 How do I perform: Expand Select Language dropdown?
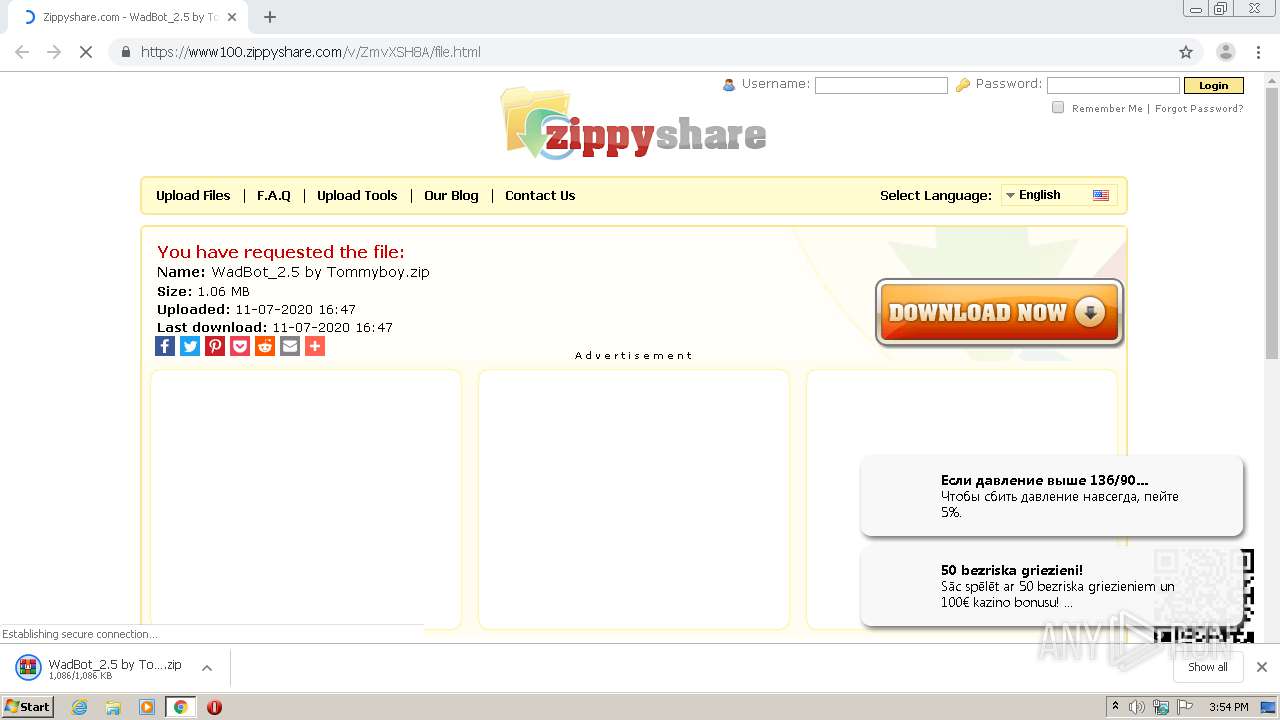point(1059,195)
